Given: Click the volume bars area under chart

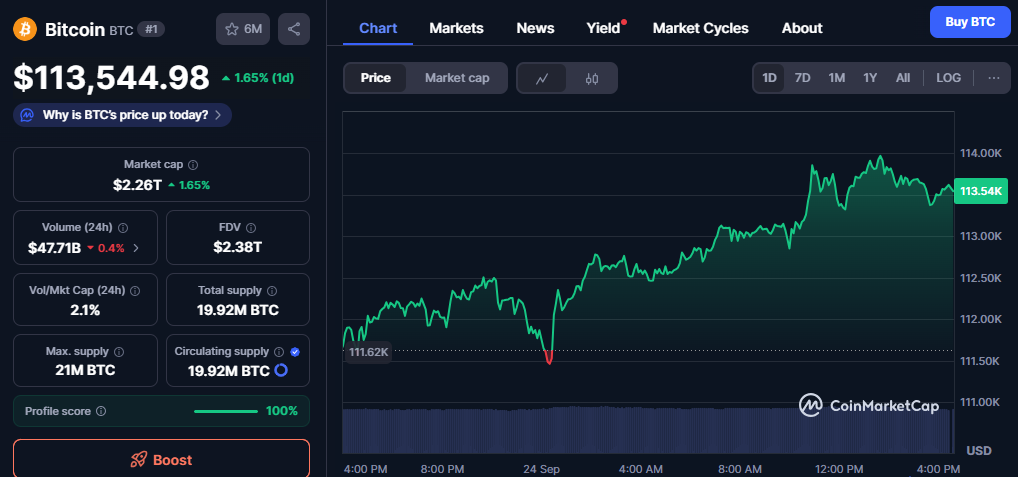Looking at the screenshot, I should pos(648,430).
